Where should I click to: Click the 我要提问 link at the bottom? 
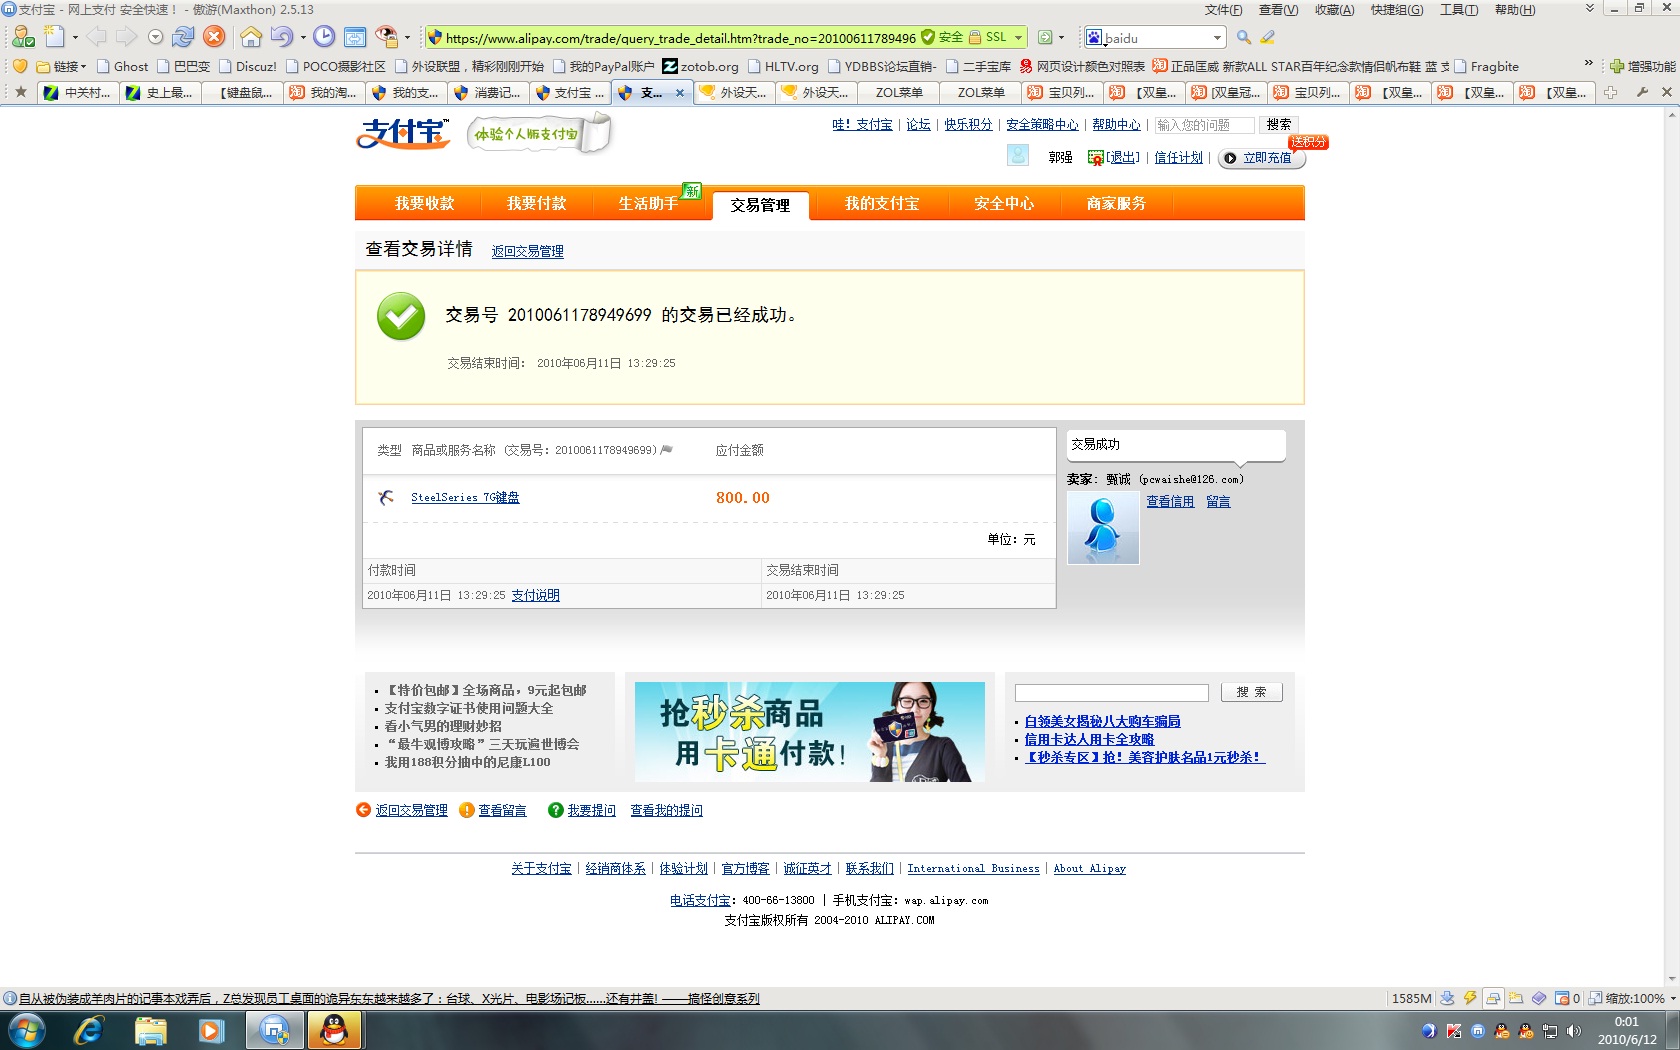pyautogui.click(x=591, y=810)
